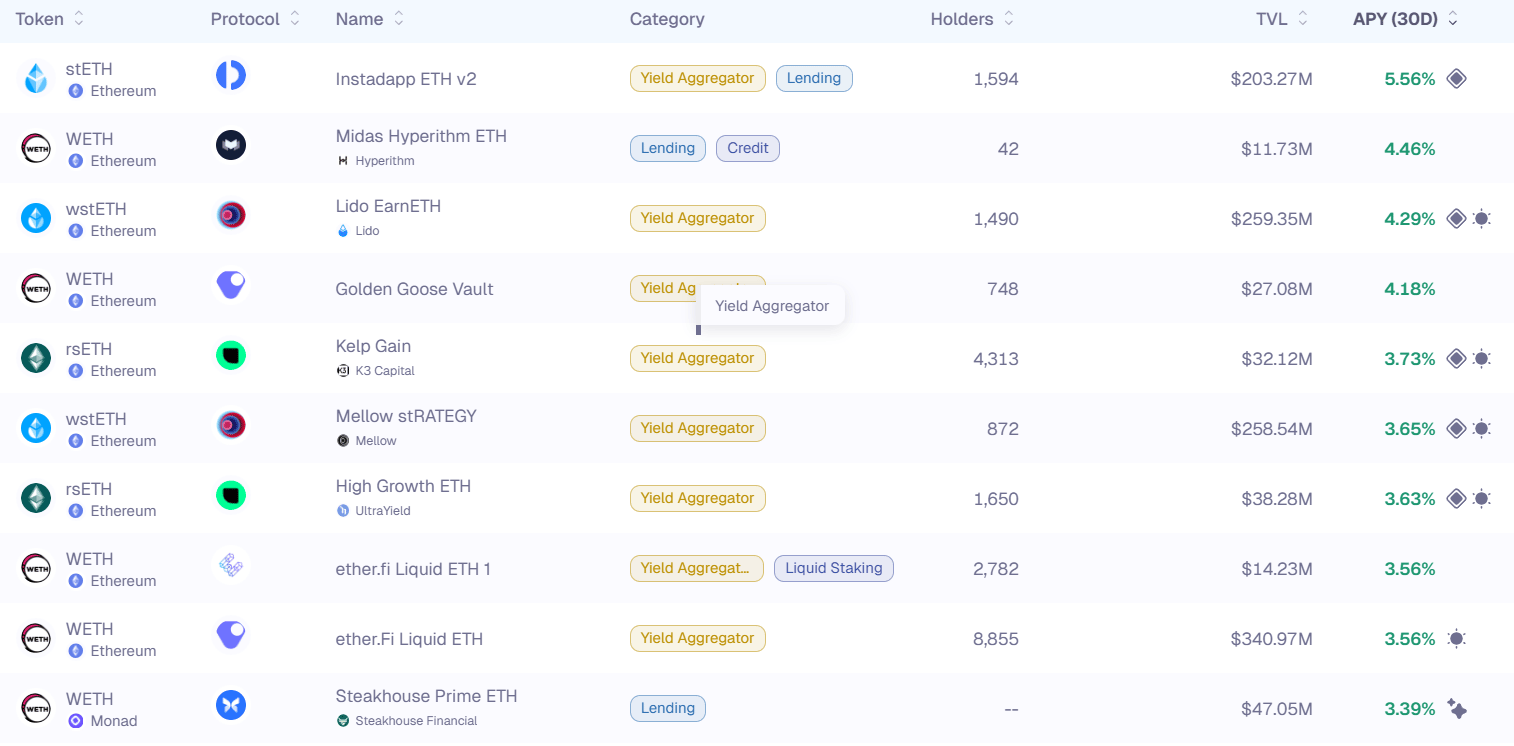Viewport: 1514px width, 746px height.
Task: Open the Golden Goose Vault entry
Action: tap(415, 289)
